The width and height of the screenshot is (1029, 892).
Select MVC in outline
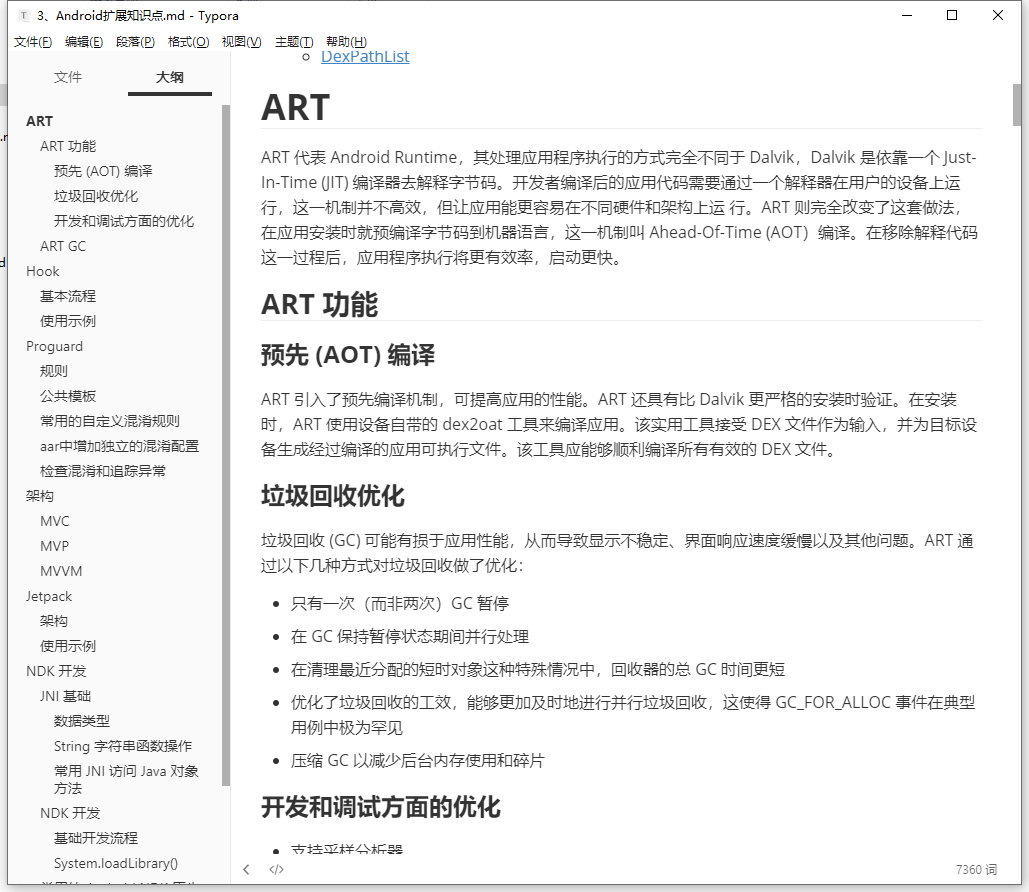click(54, 521)
